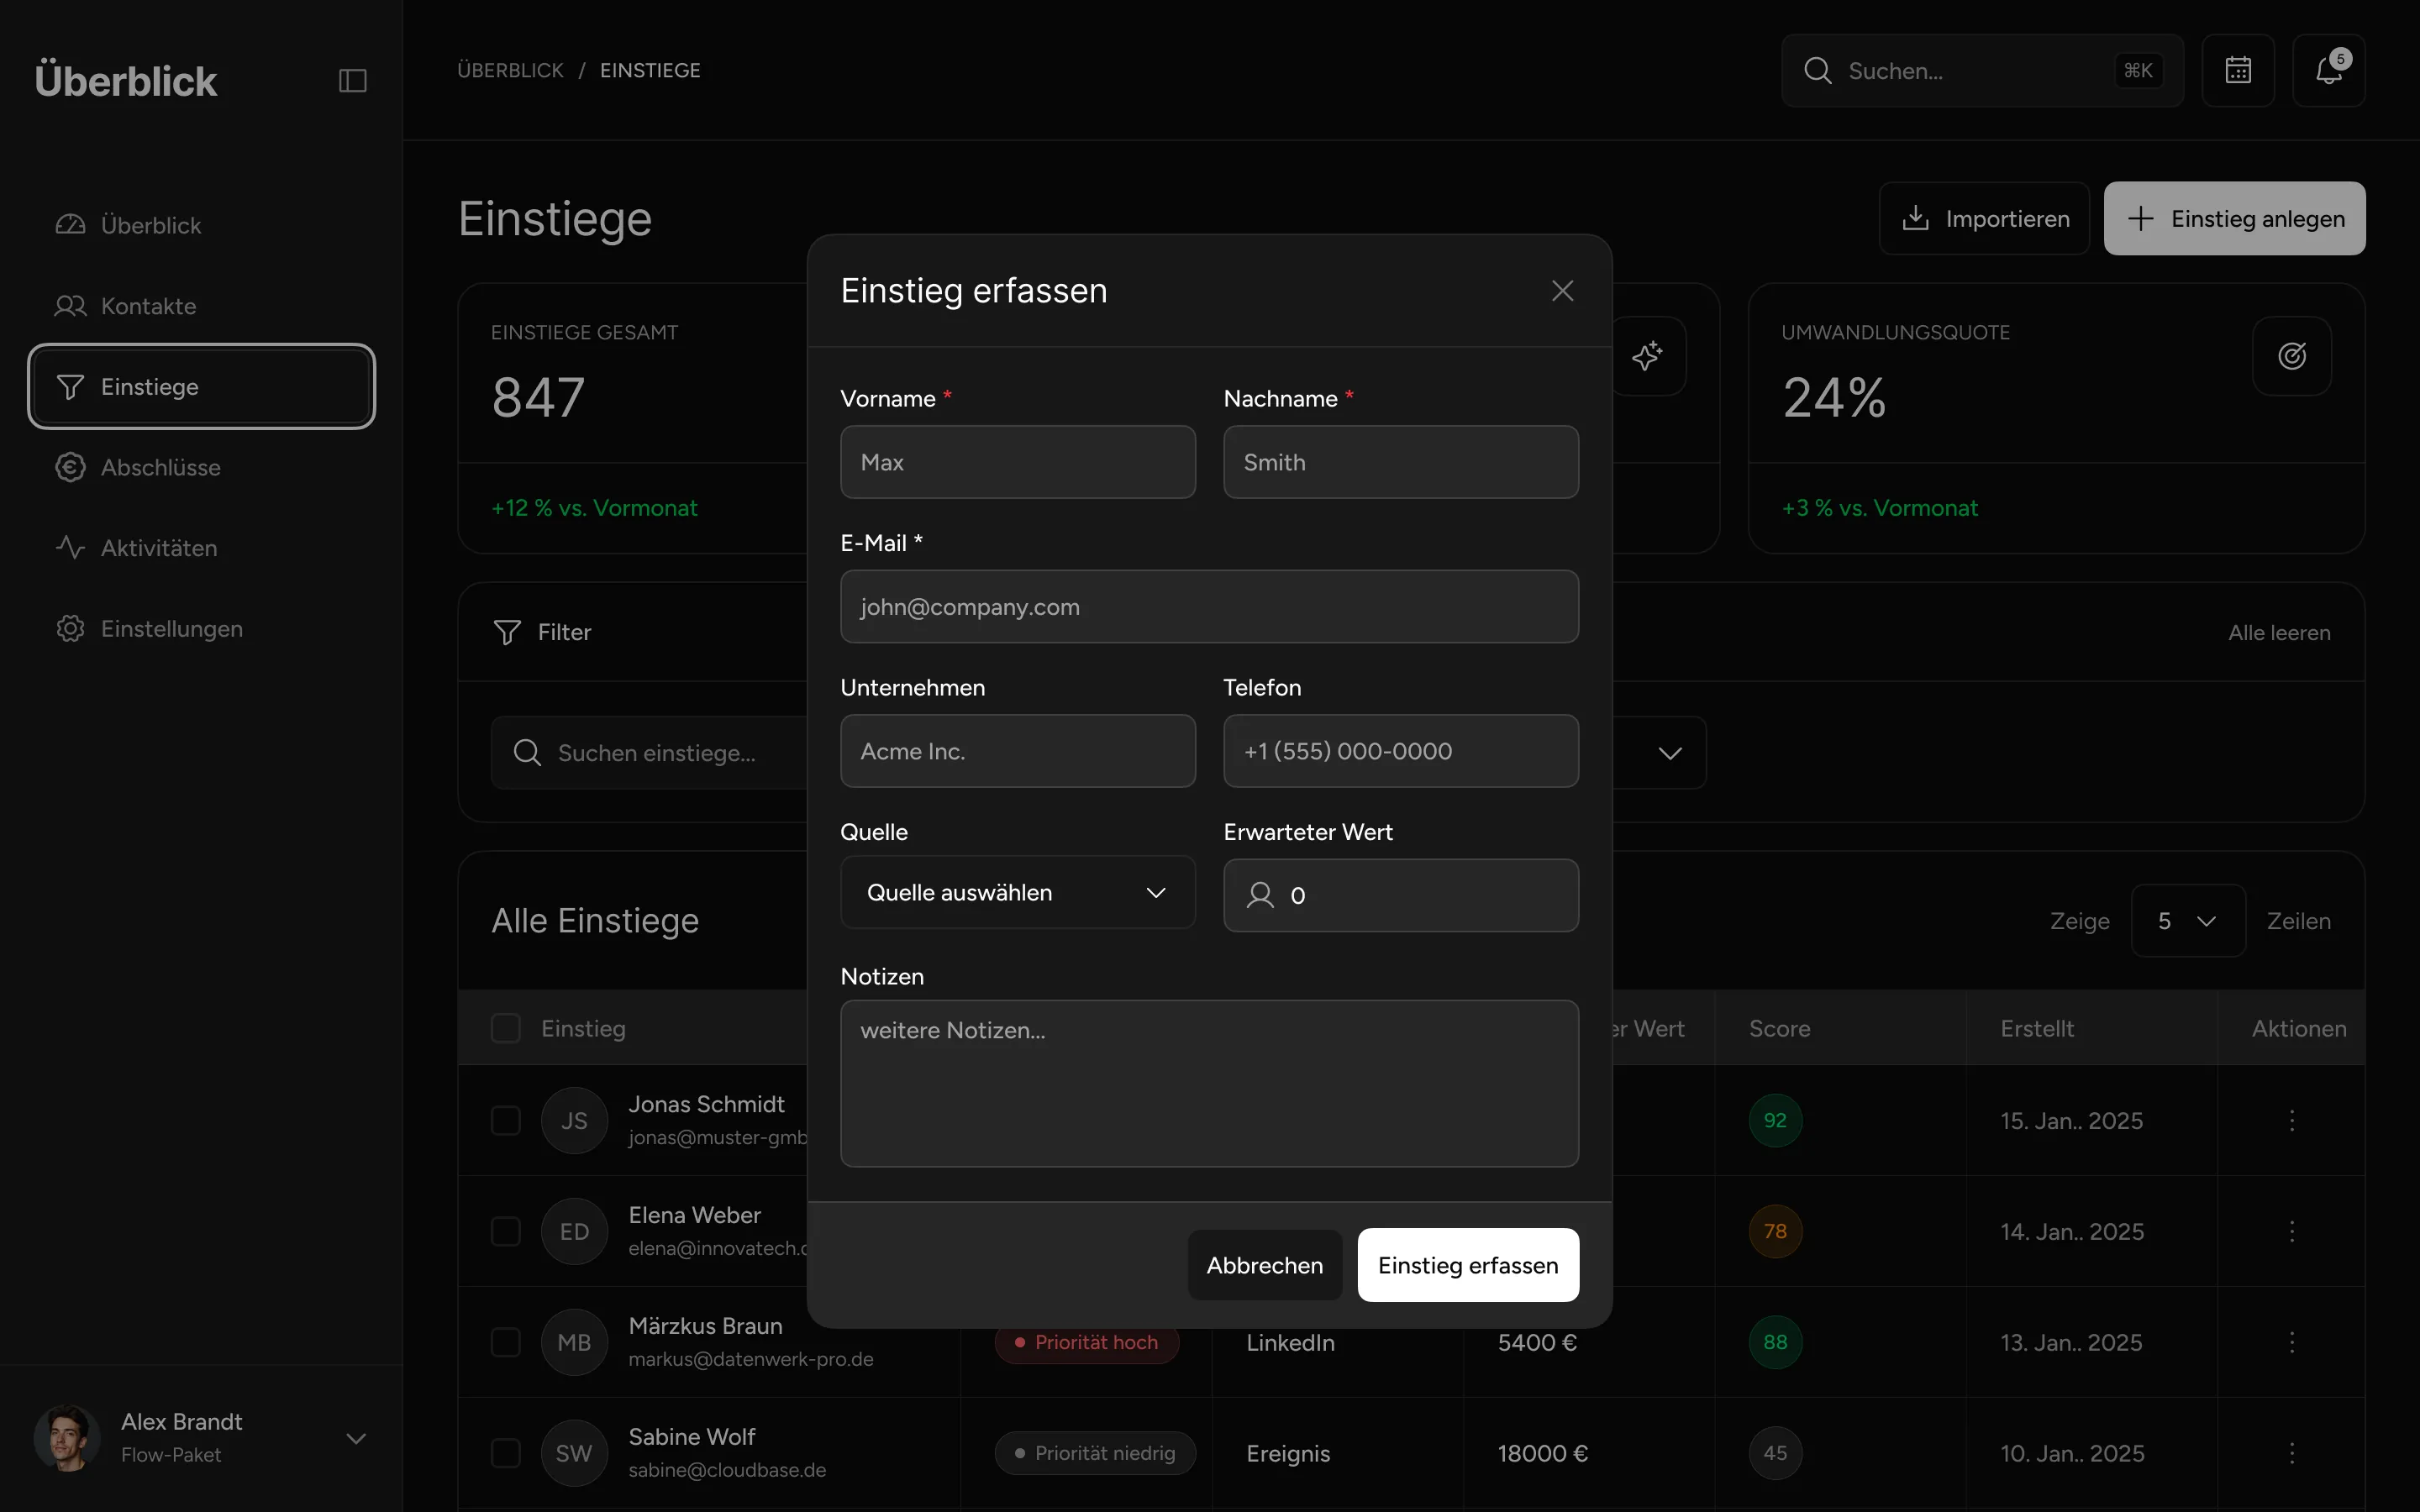
Task: Close the Einstieg erfassen dialog
Action: [1562, 291]
